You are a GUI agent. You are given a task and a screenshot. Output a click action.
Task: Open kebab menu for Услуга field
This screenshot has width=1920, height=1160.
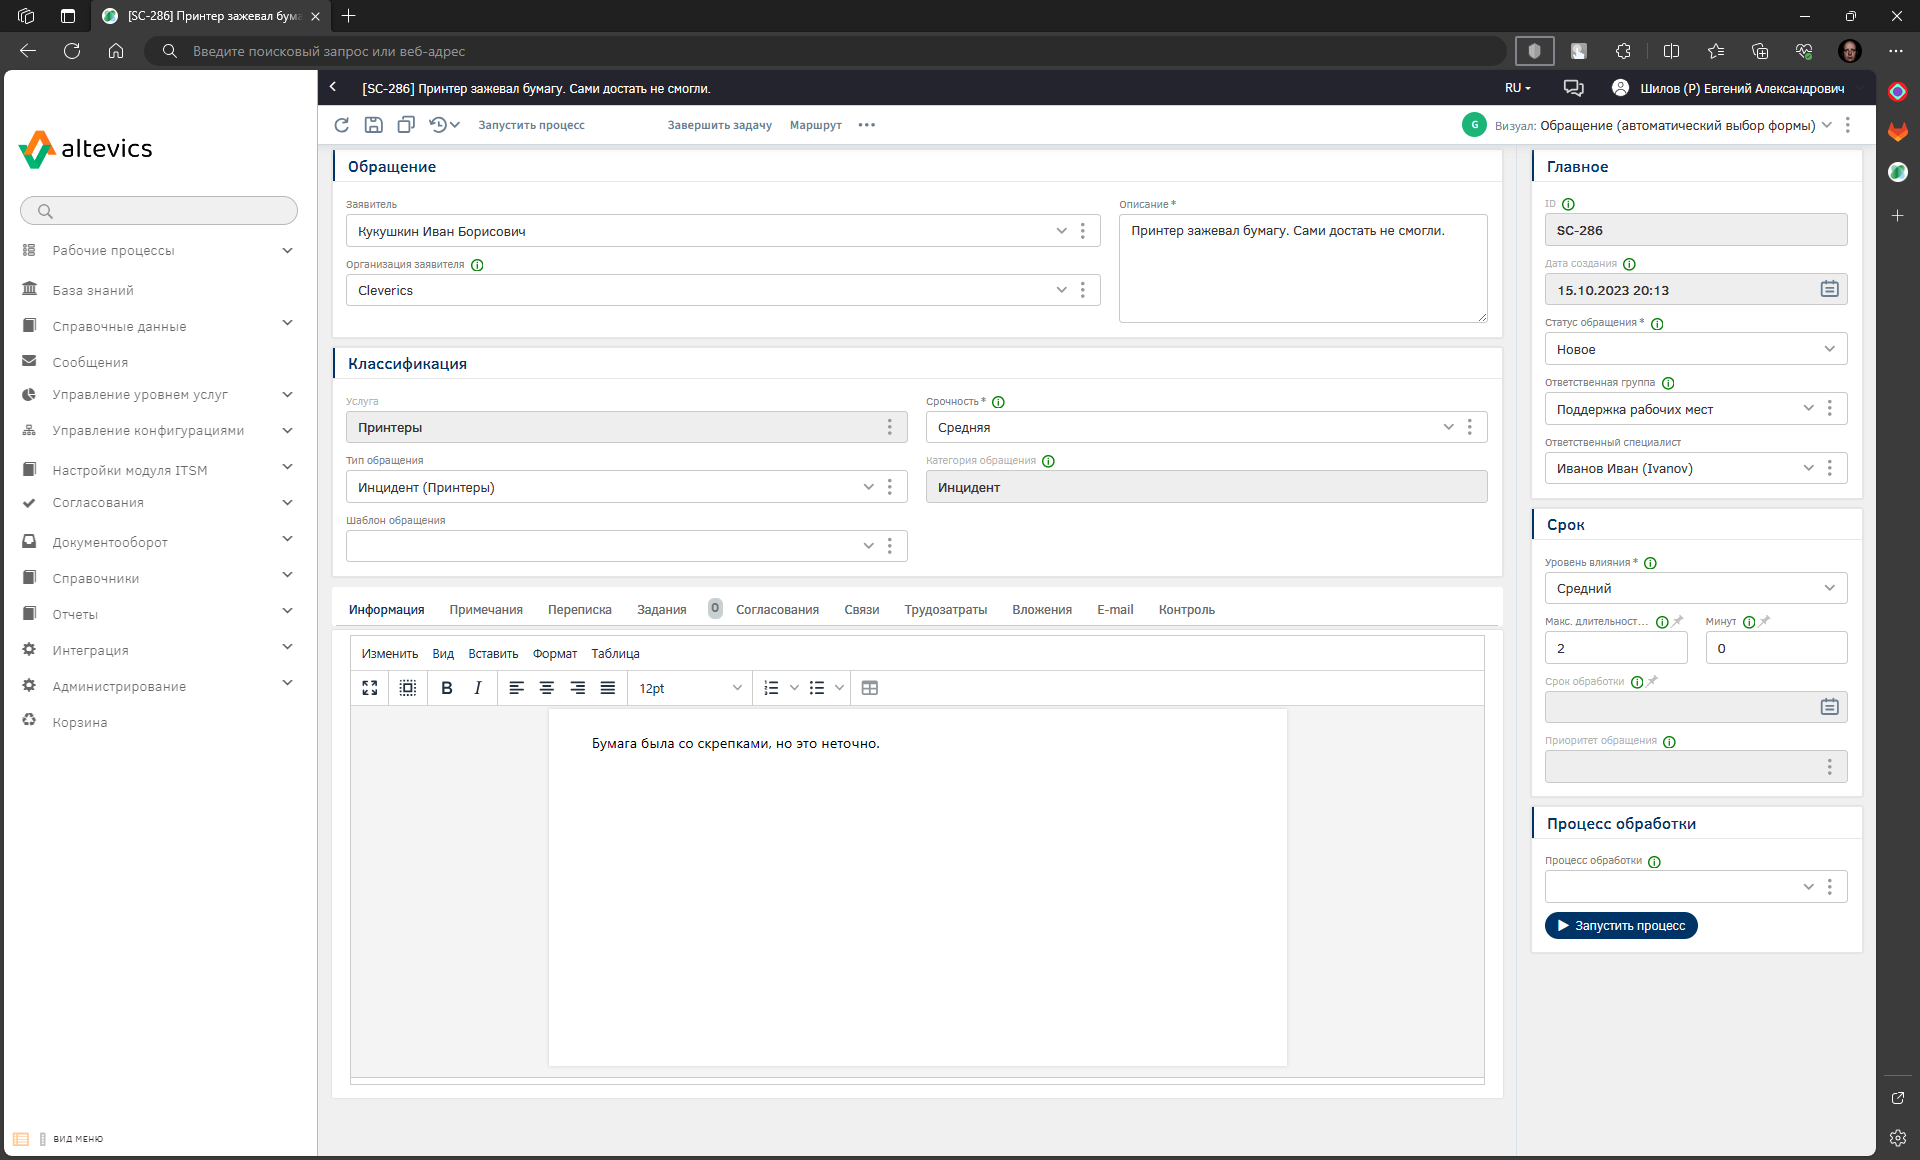(889, 427)
